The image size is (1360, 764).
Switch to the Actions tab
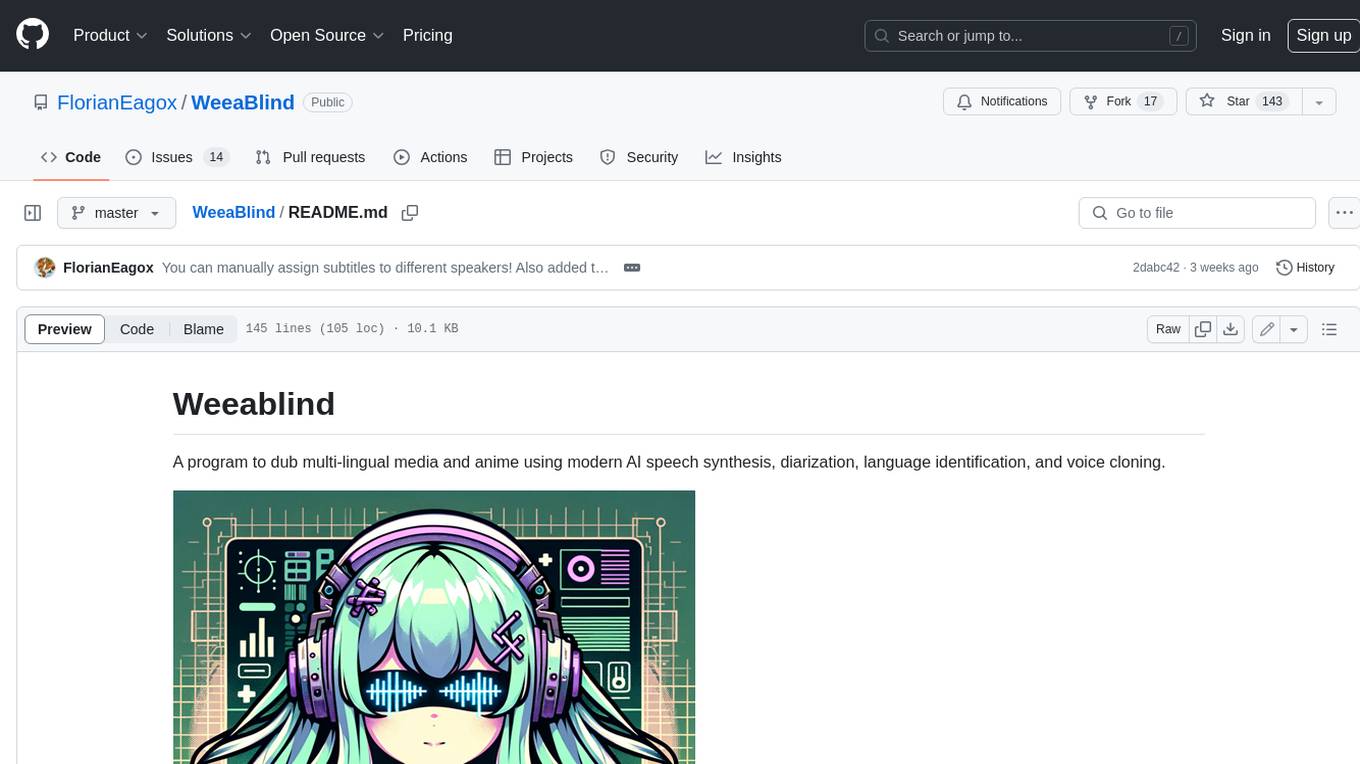430,157
